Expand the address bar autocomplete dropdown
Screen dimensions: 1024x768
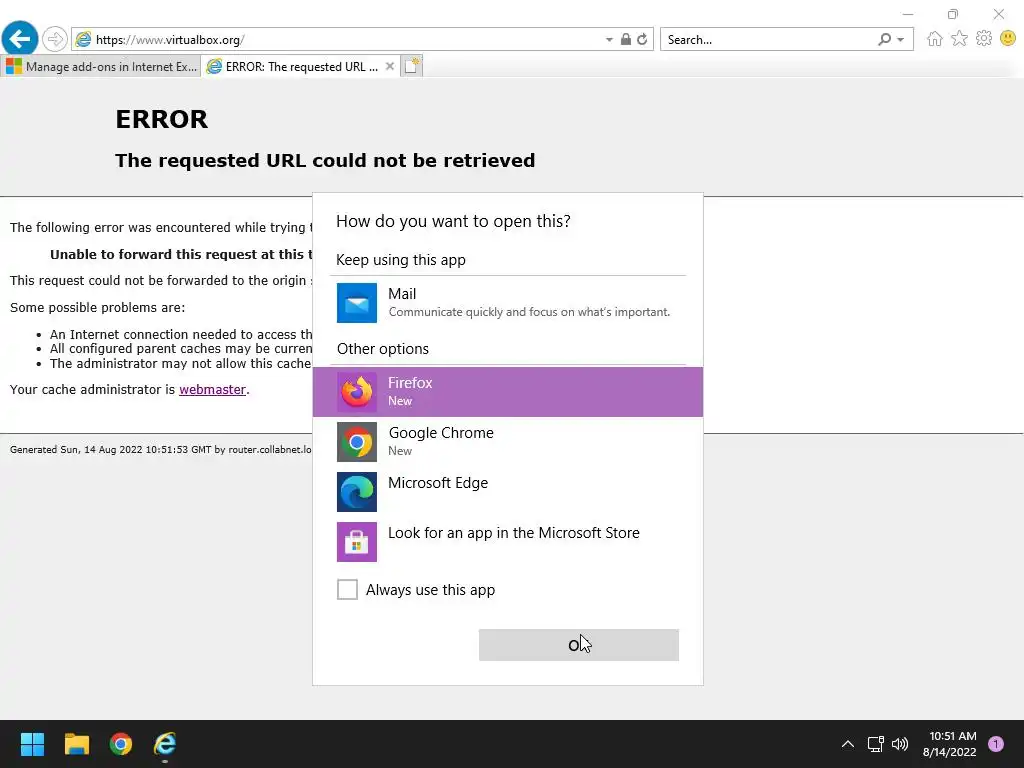pos(609,40)
